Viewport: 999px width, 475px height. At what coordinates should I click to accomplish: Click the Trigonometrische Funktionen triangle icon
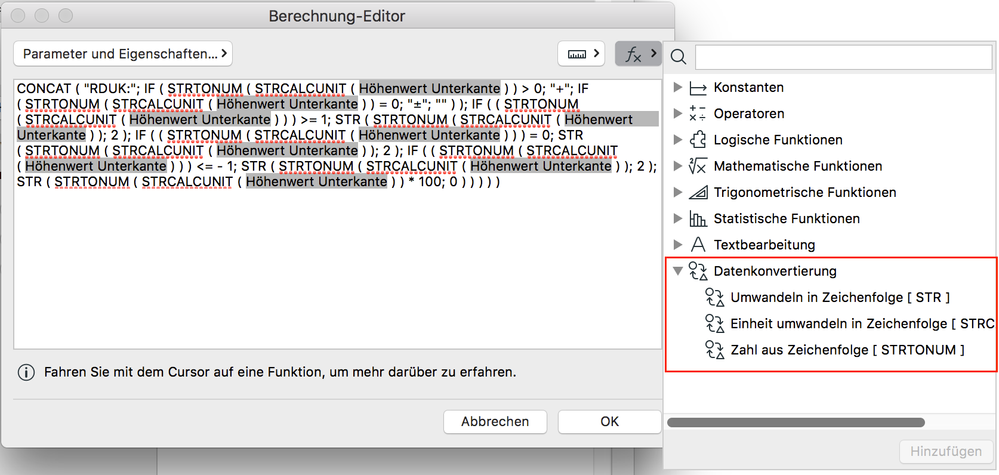point(698,192)
